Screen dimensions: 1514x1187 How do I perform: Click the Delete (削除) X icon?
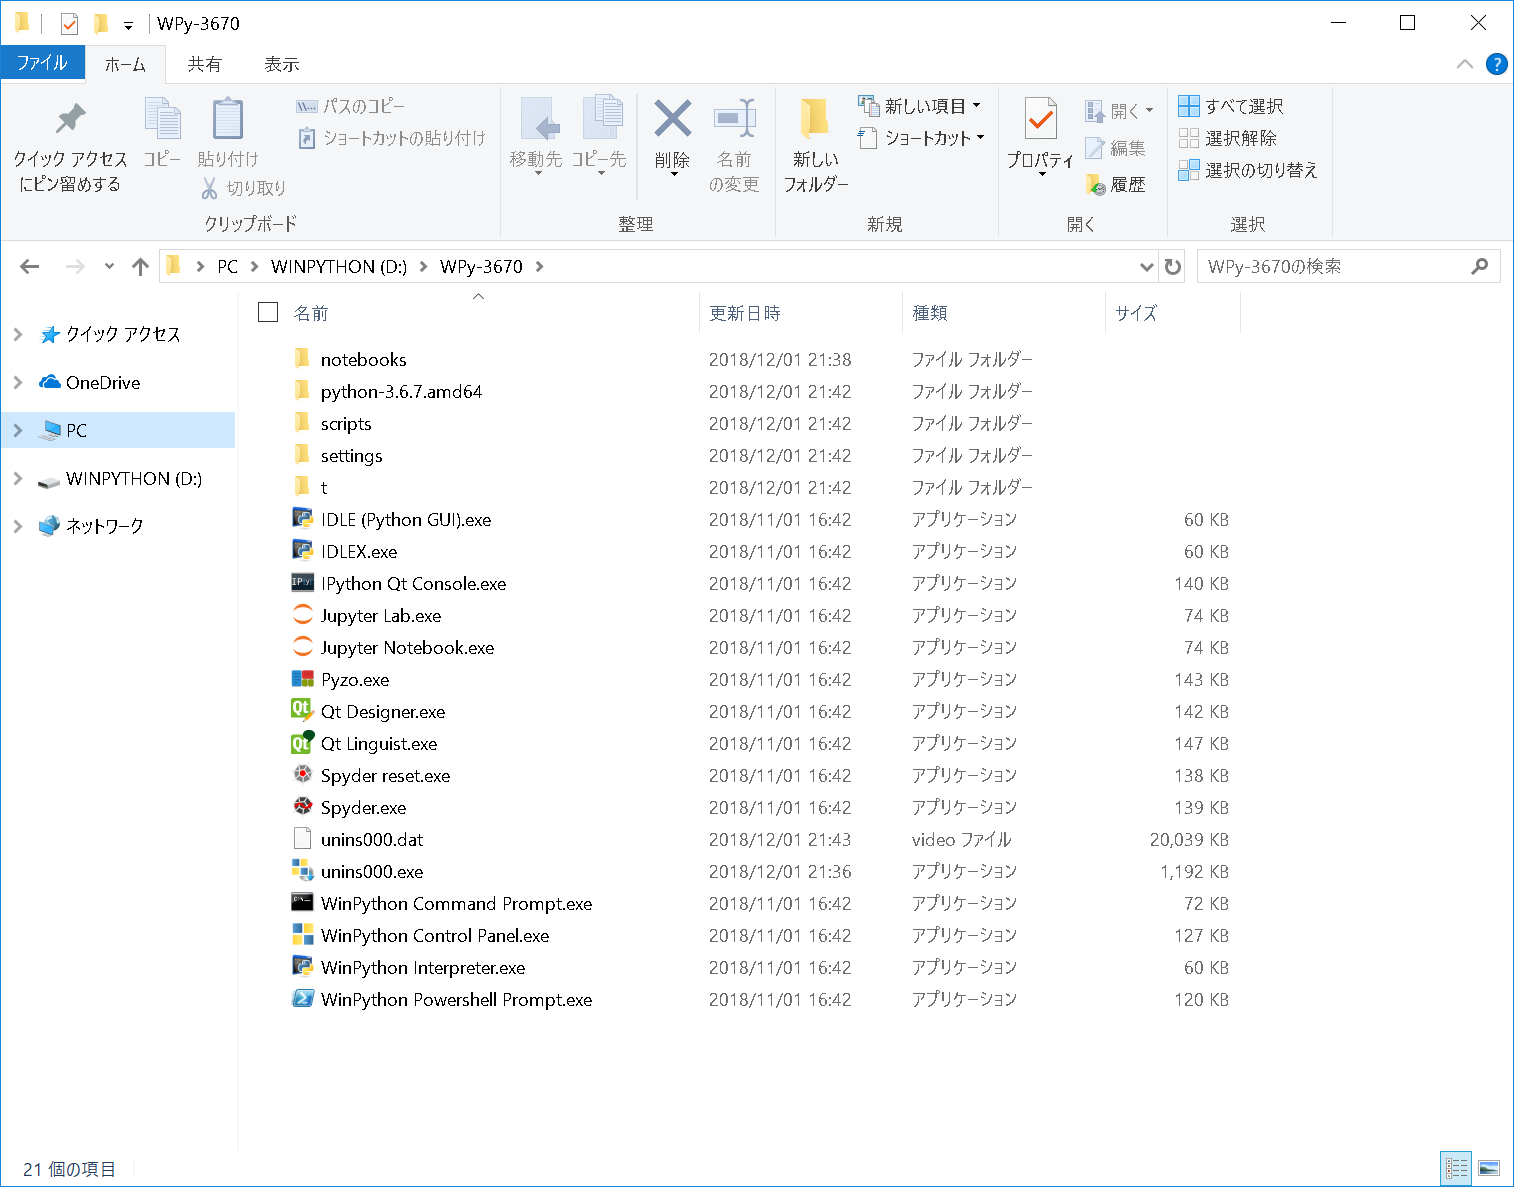(x=672, y=119)
